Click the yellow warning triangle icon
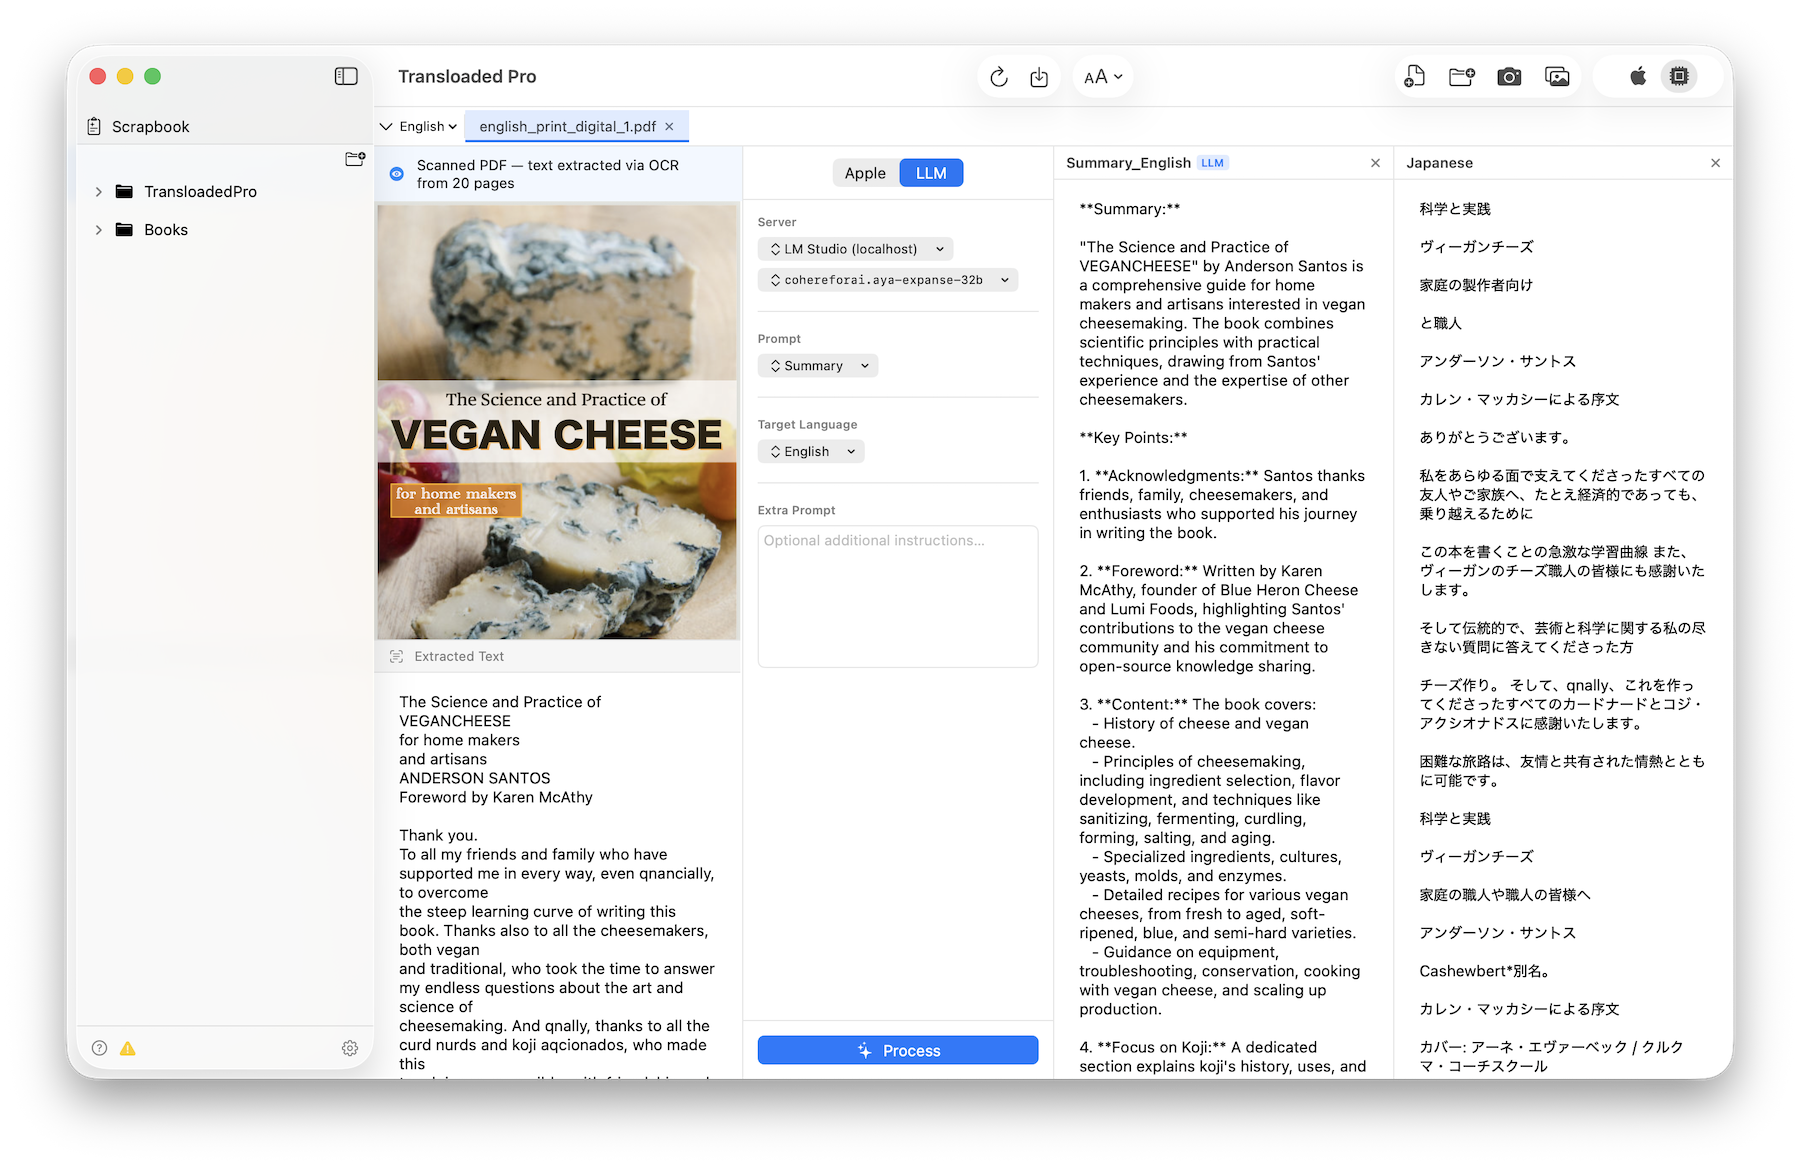This screenshot has width=1800, height=1167. tap(126, 1048)
